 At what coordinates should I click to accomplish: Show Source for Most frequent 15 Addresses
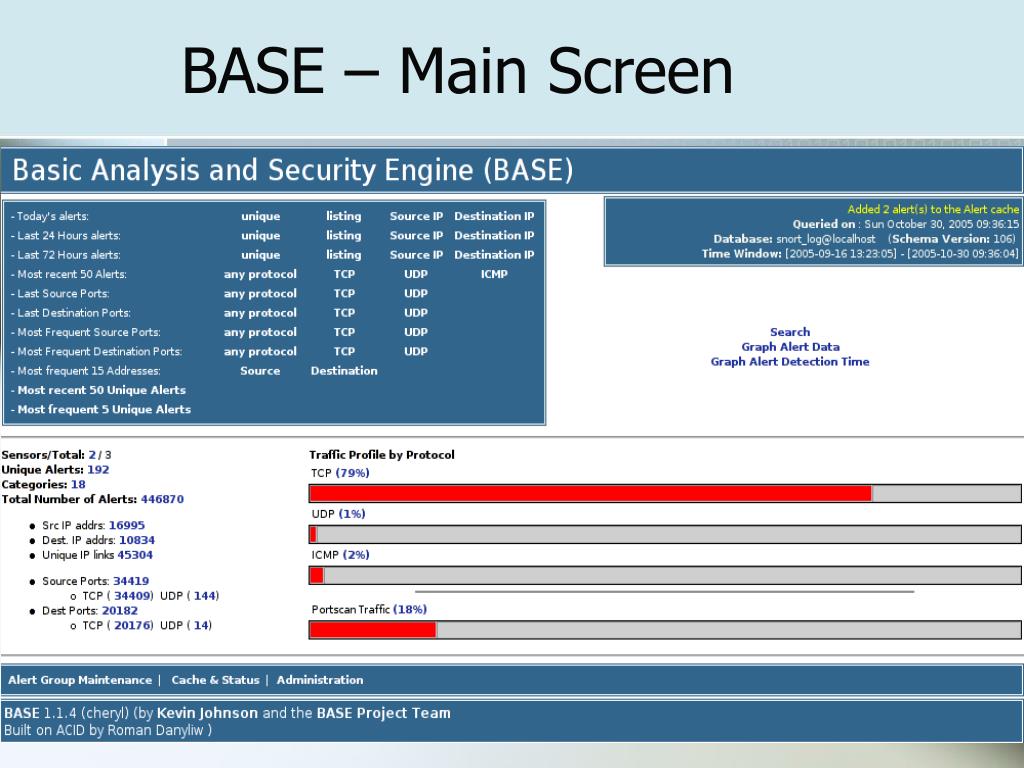tap(260, 371)
